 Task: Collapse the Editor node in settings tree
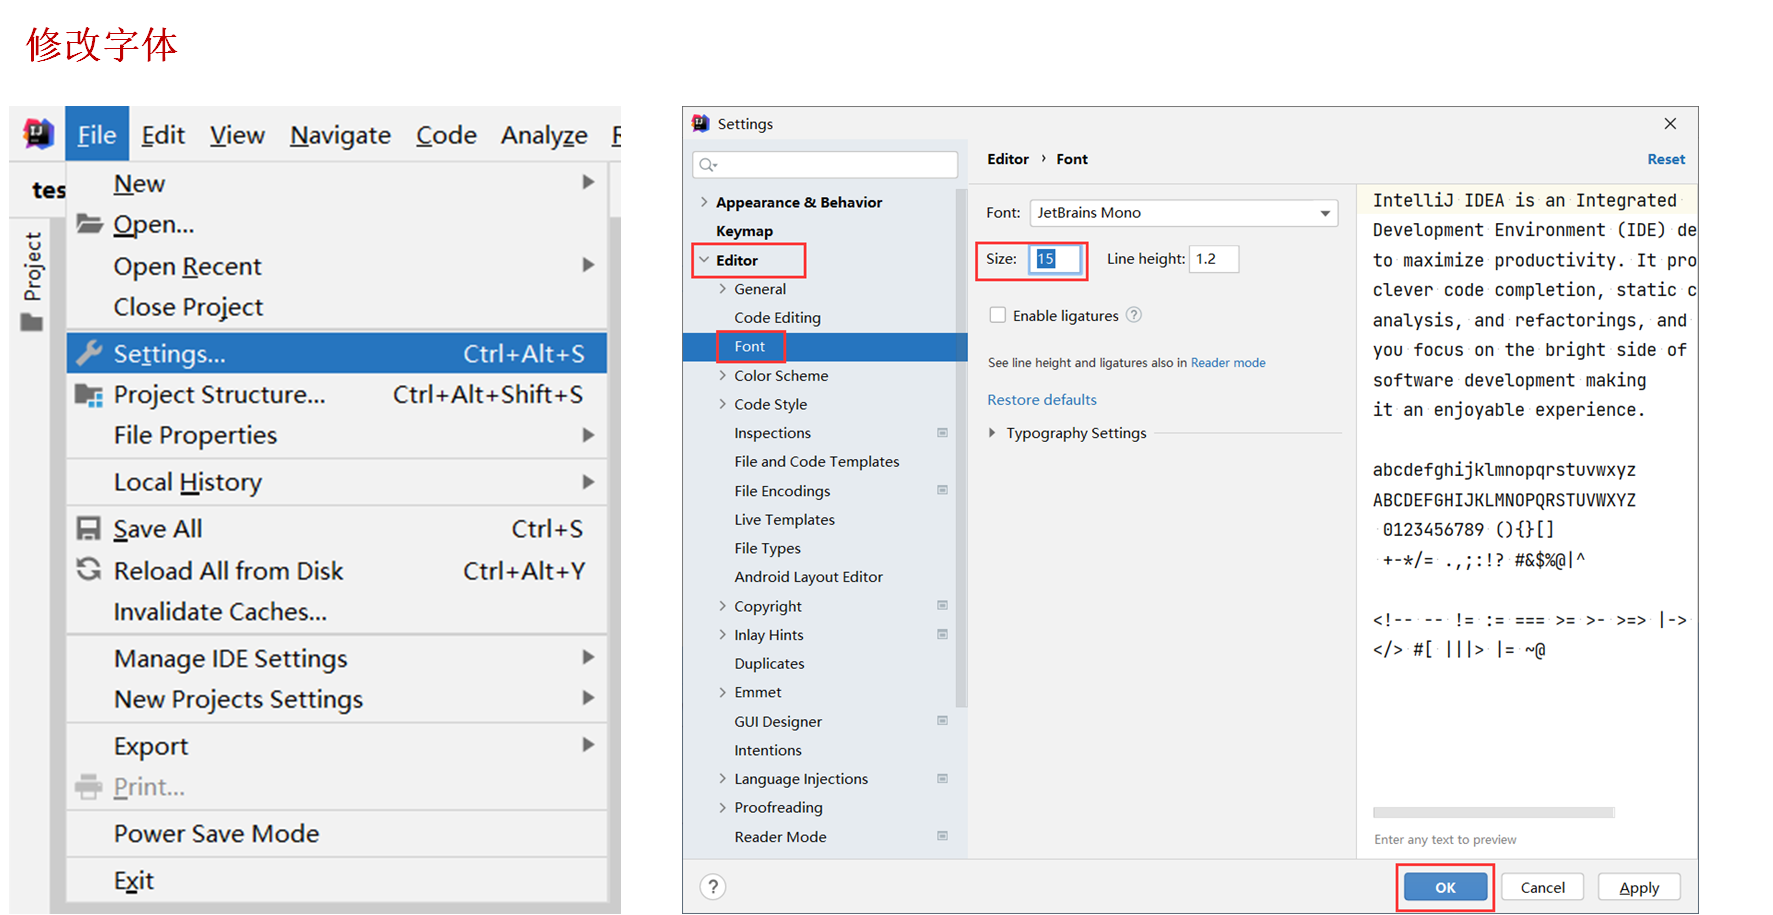(x=704, y=260)
